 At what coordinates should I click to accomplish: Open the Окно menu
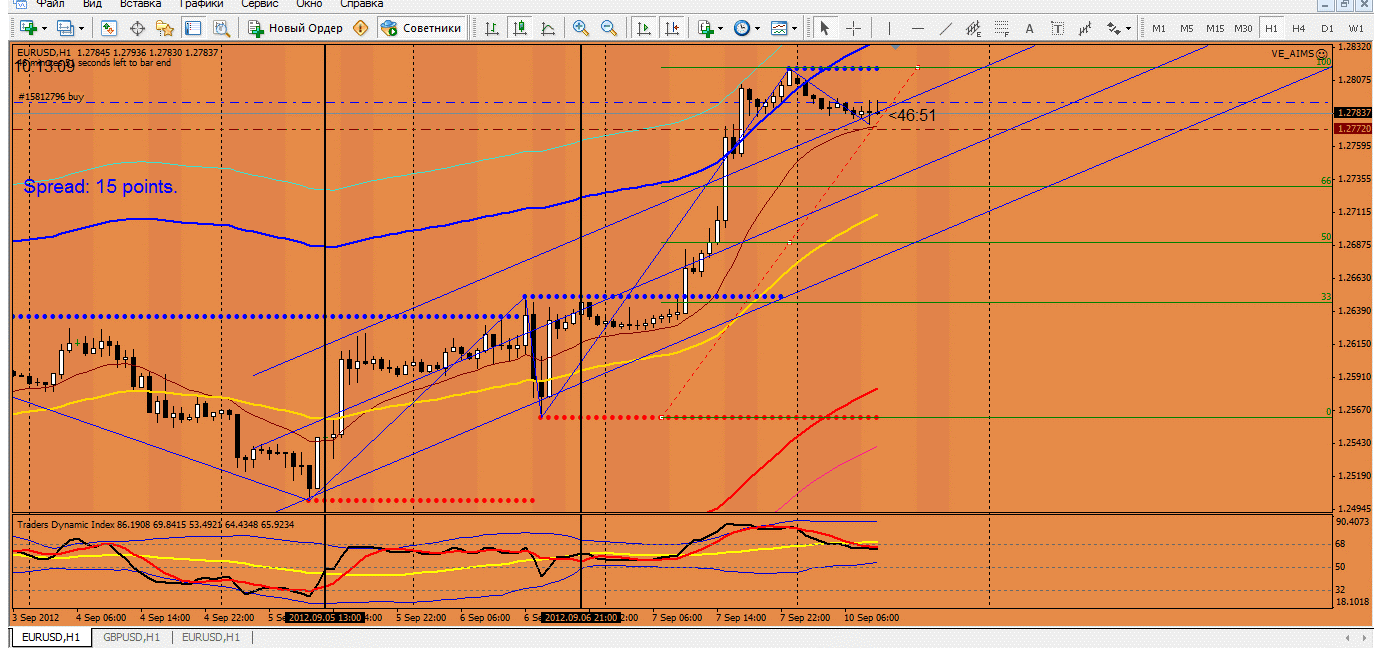pos(309,4)
